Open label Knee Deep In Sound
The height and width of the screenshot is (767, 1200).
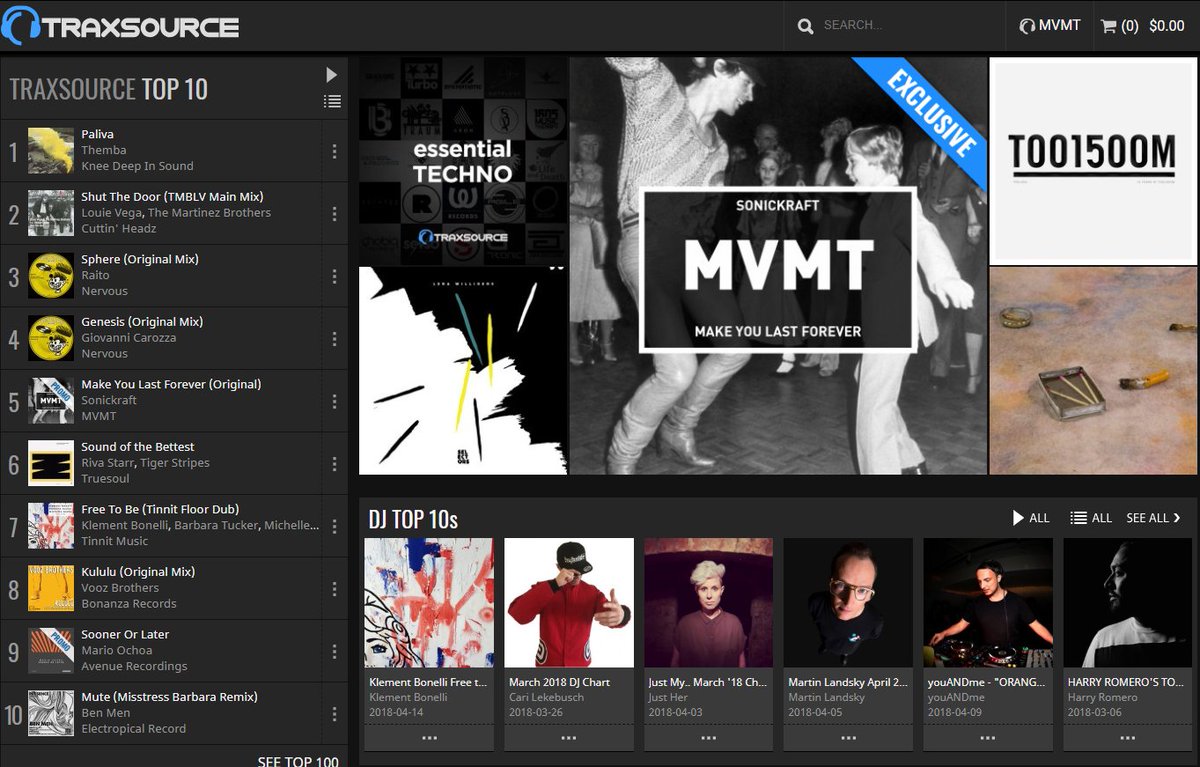[x=137, y=166]
